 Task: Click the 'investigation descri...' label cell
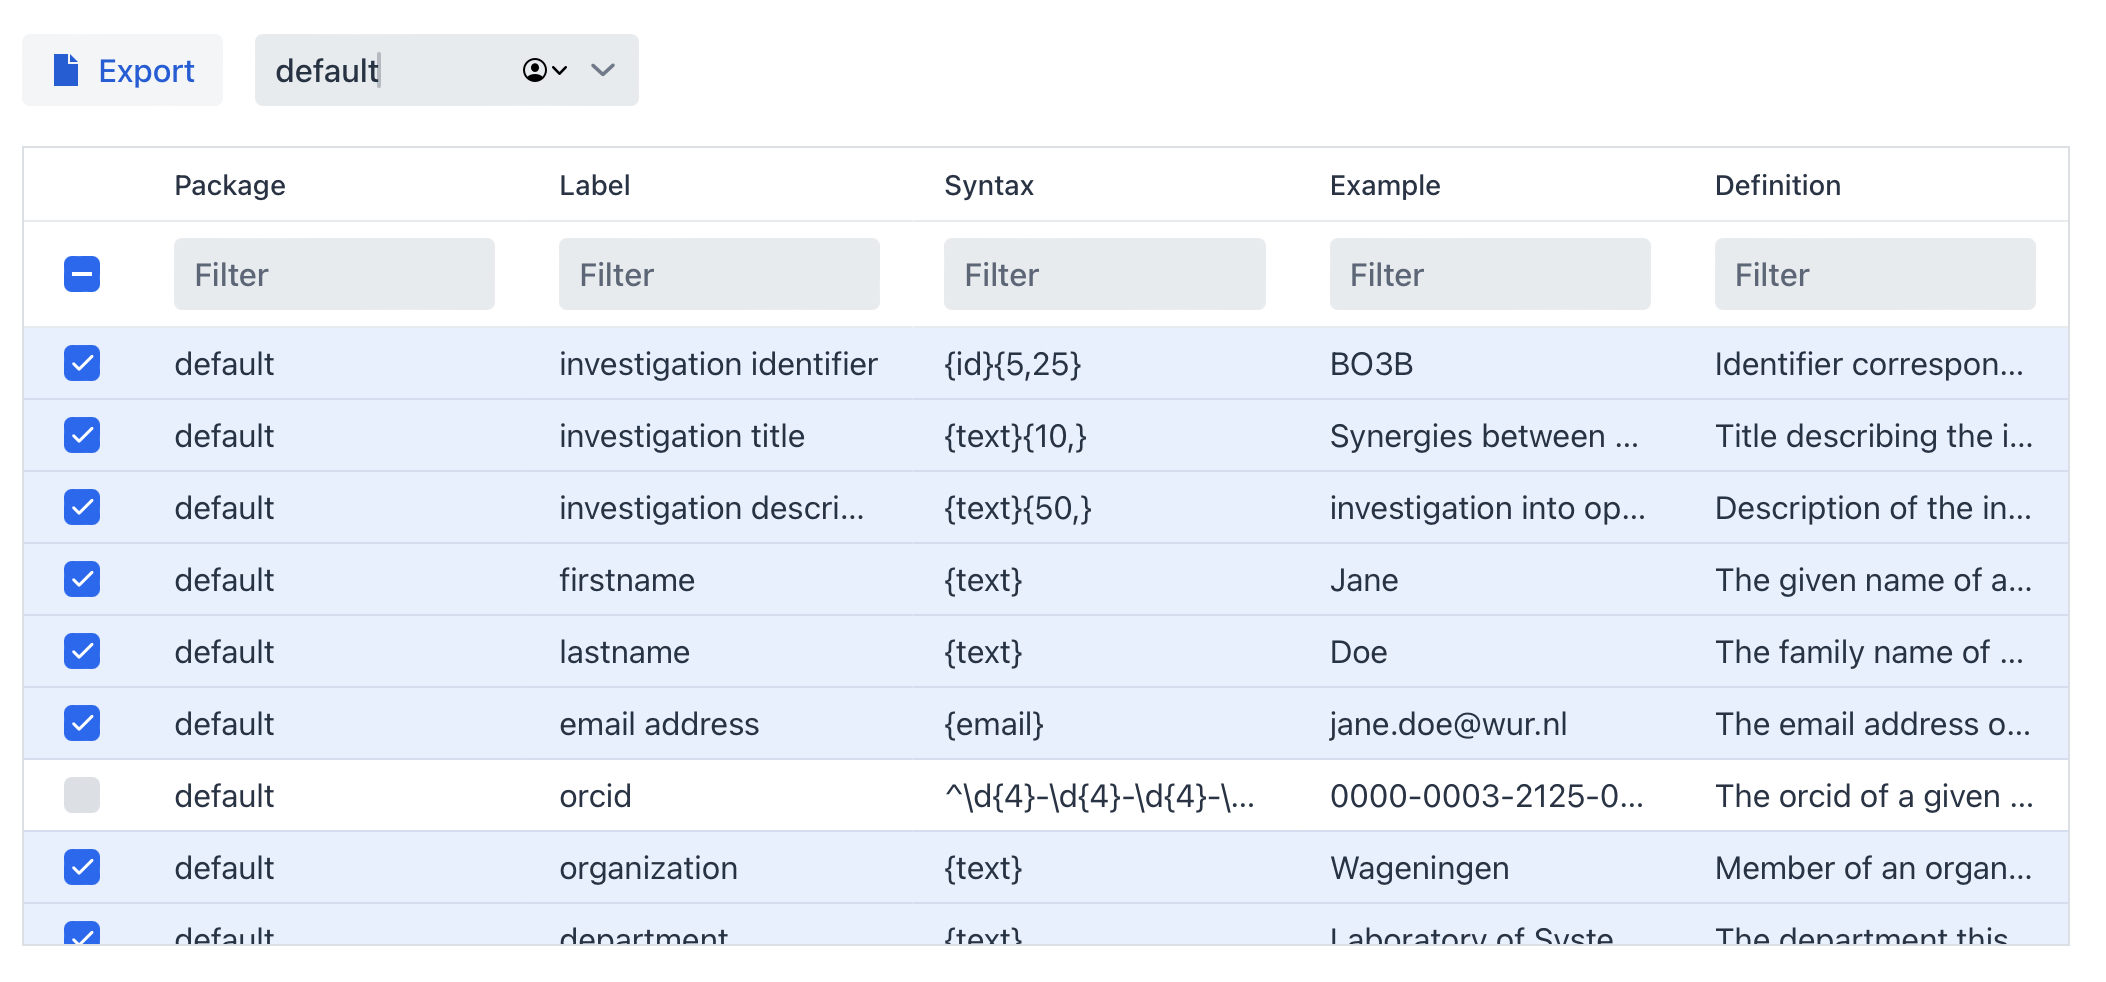pyautogui.click(x=711, y=508)
